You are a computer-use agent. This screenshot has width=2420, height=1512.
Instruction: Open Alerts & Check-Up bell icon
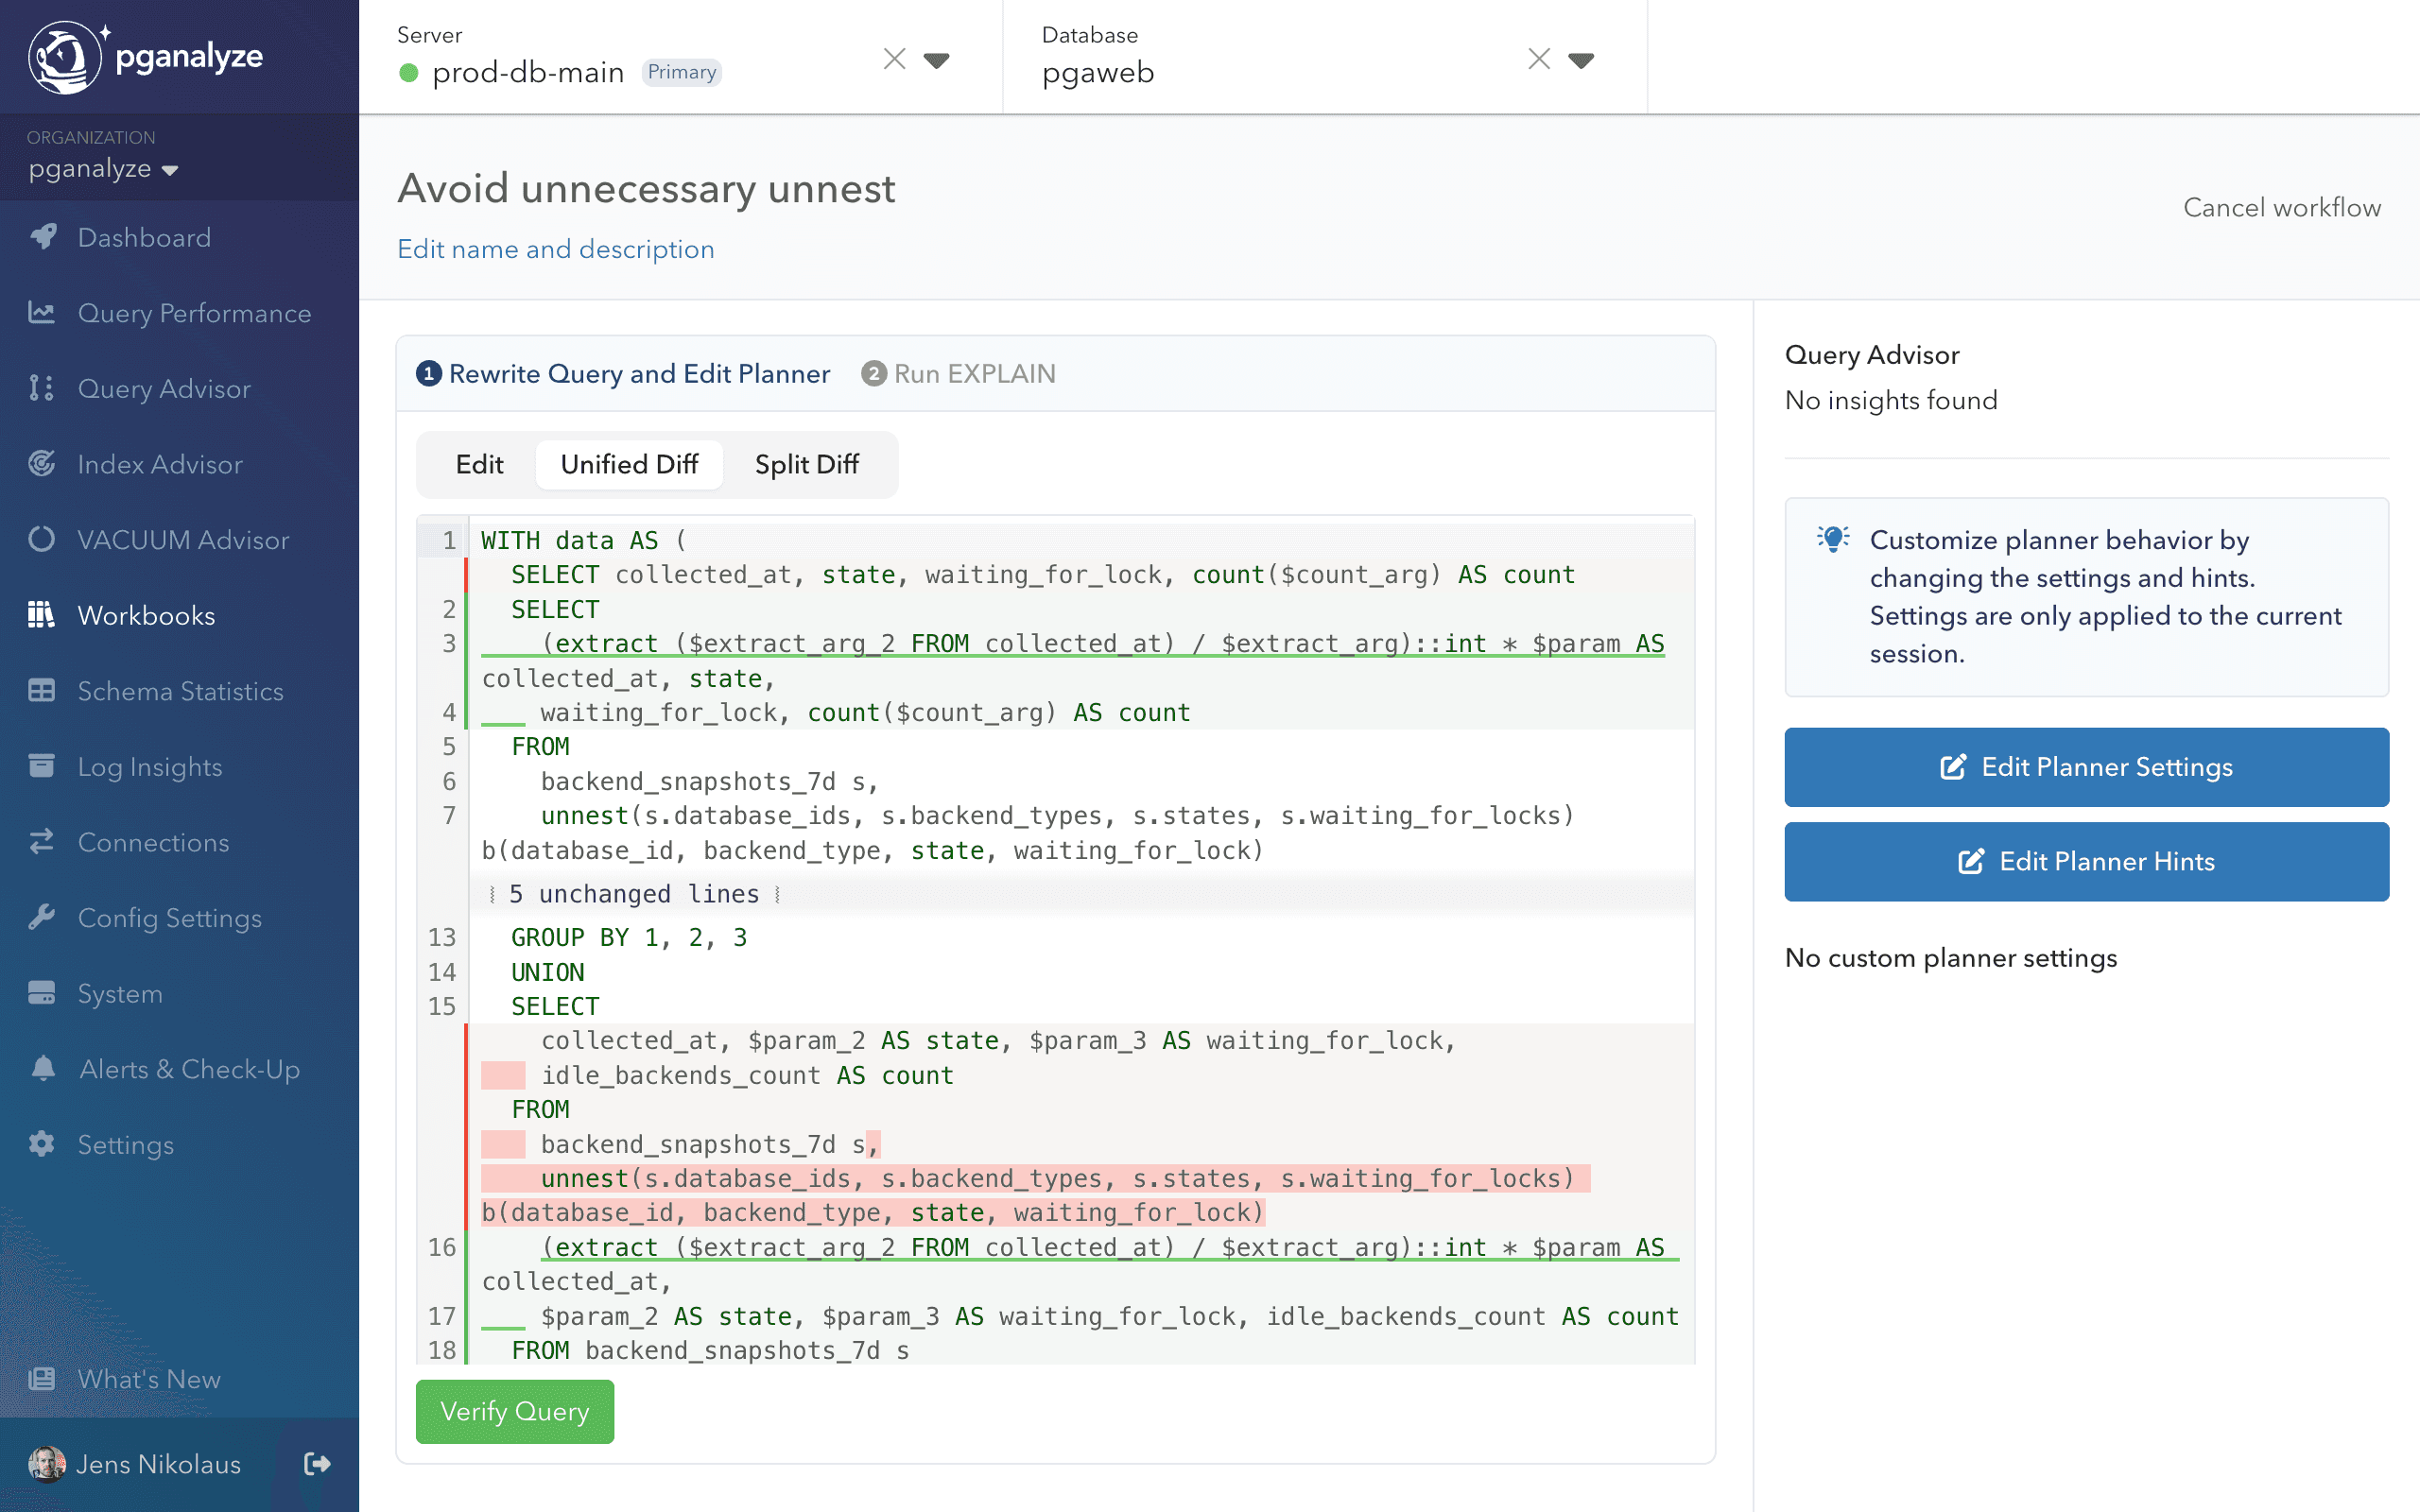coord(42,1069)
